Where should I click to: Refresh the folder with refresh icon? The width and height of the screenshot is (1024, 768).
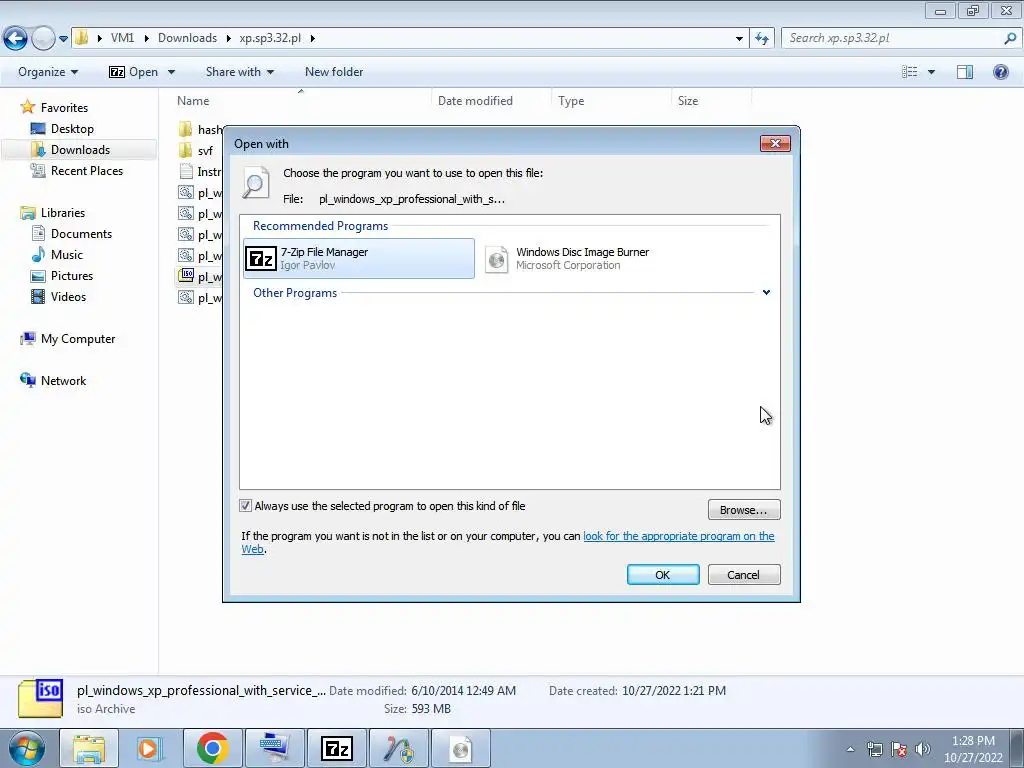761,39
